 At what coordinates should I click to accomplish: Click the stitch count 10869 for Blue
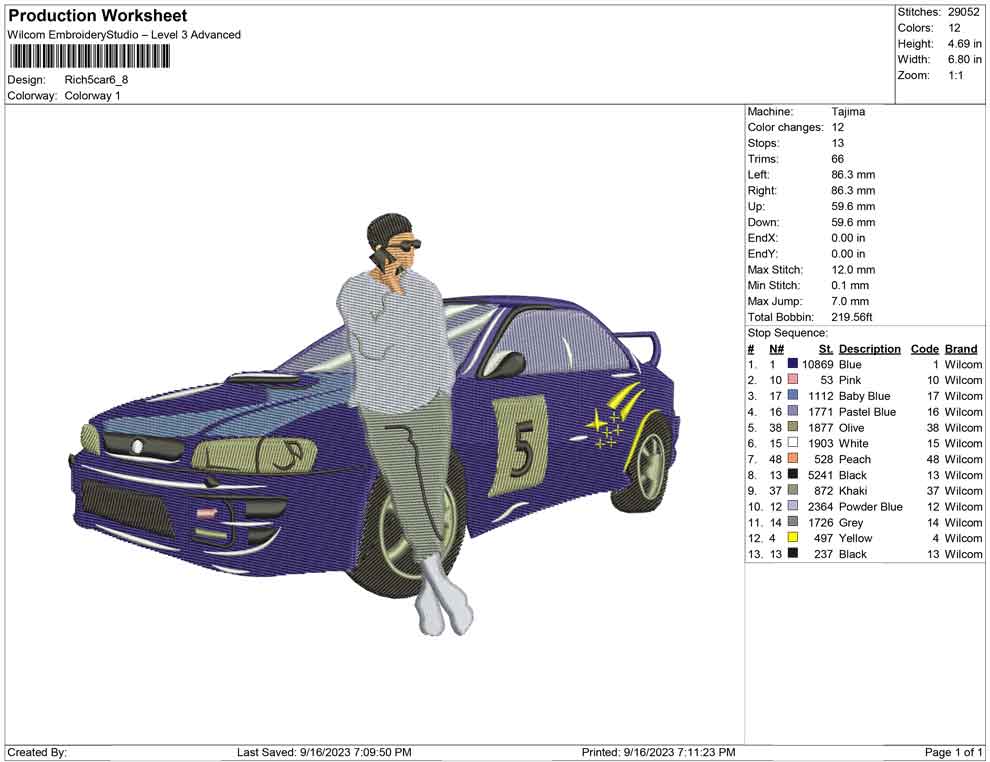(817, 364)
